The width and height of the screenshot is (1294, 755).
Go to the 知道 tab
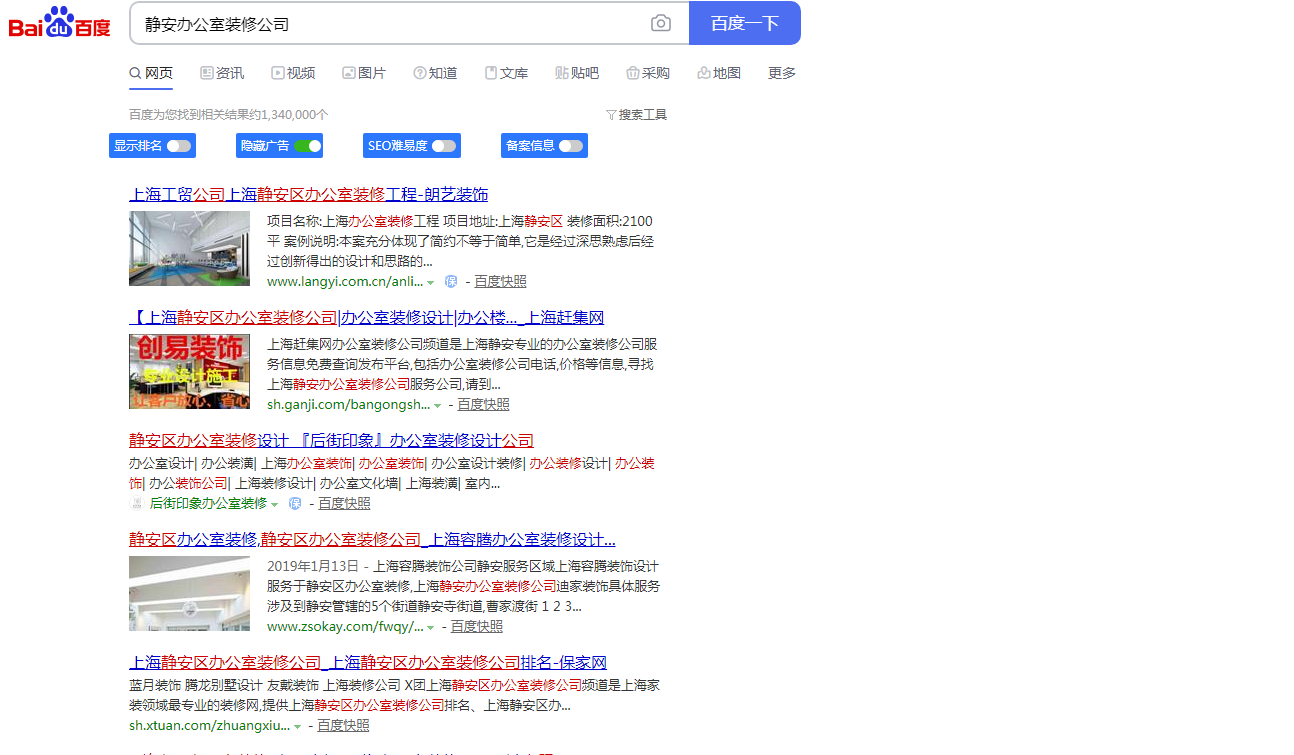point(435,73)
